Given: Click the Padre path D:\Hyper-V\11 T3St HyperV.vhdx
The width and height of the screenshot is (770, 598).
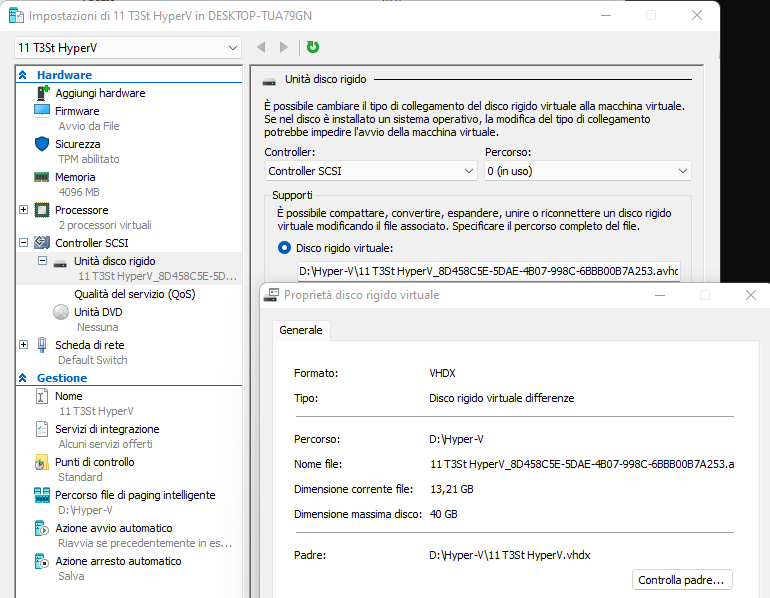Looking at the screenshot, I should (x=510, y=555).
